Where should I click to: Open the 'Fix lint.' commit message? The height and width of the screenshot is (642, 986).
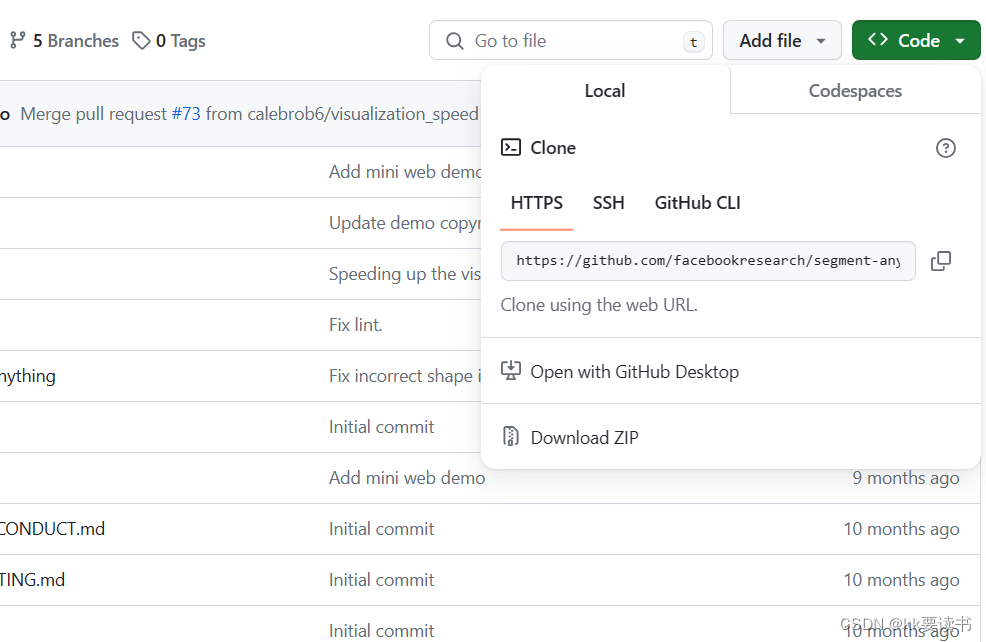pos(356,325)
